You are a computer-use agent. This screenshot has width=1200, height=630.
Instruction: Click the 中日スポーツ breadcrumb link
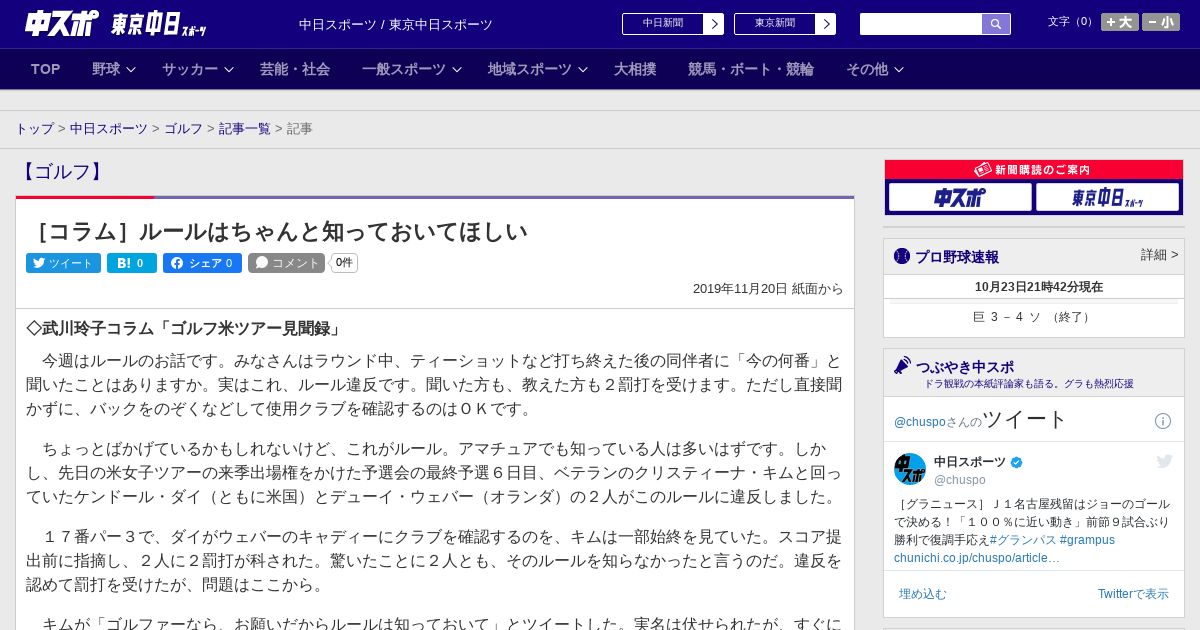pos(109,129)
